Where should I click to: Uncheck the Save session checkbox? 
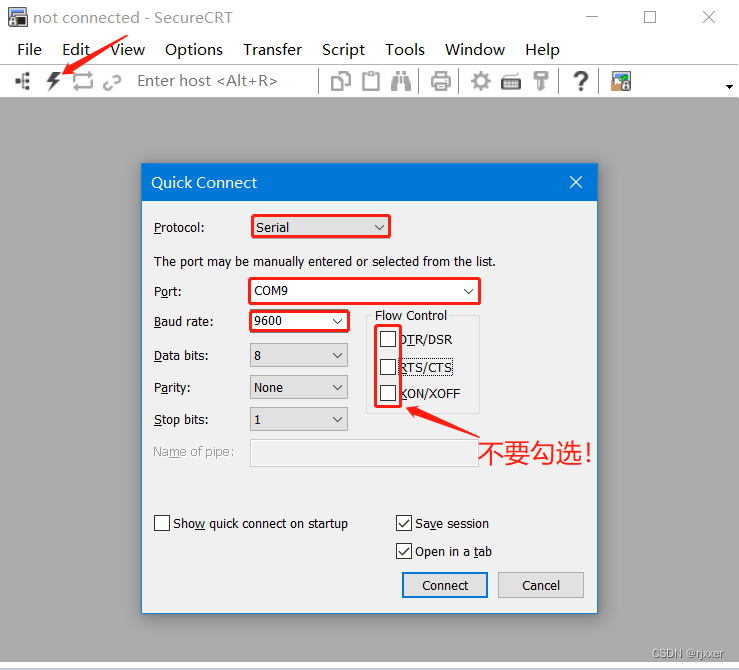tap(404, 523)
